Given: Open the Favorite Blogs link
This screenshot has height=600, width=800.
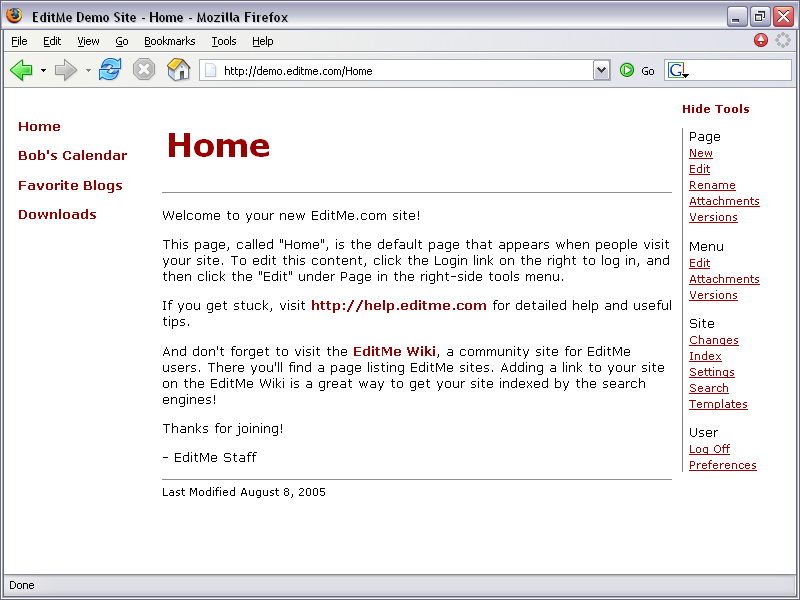Looking at the screenshot, I should point(70,186).
